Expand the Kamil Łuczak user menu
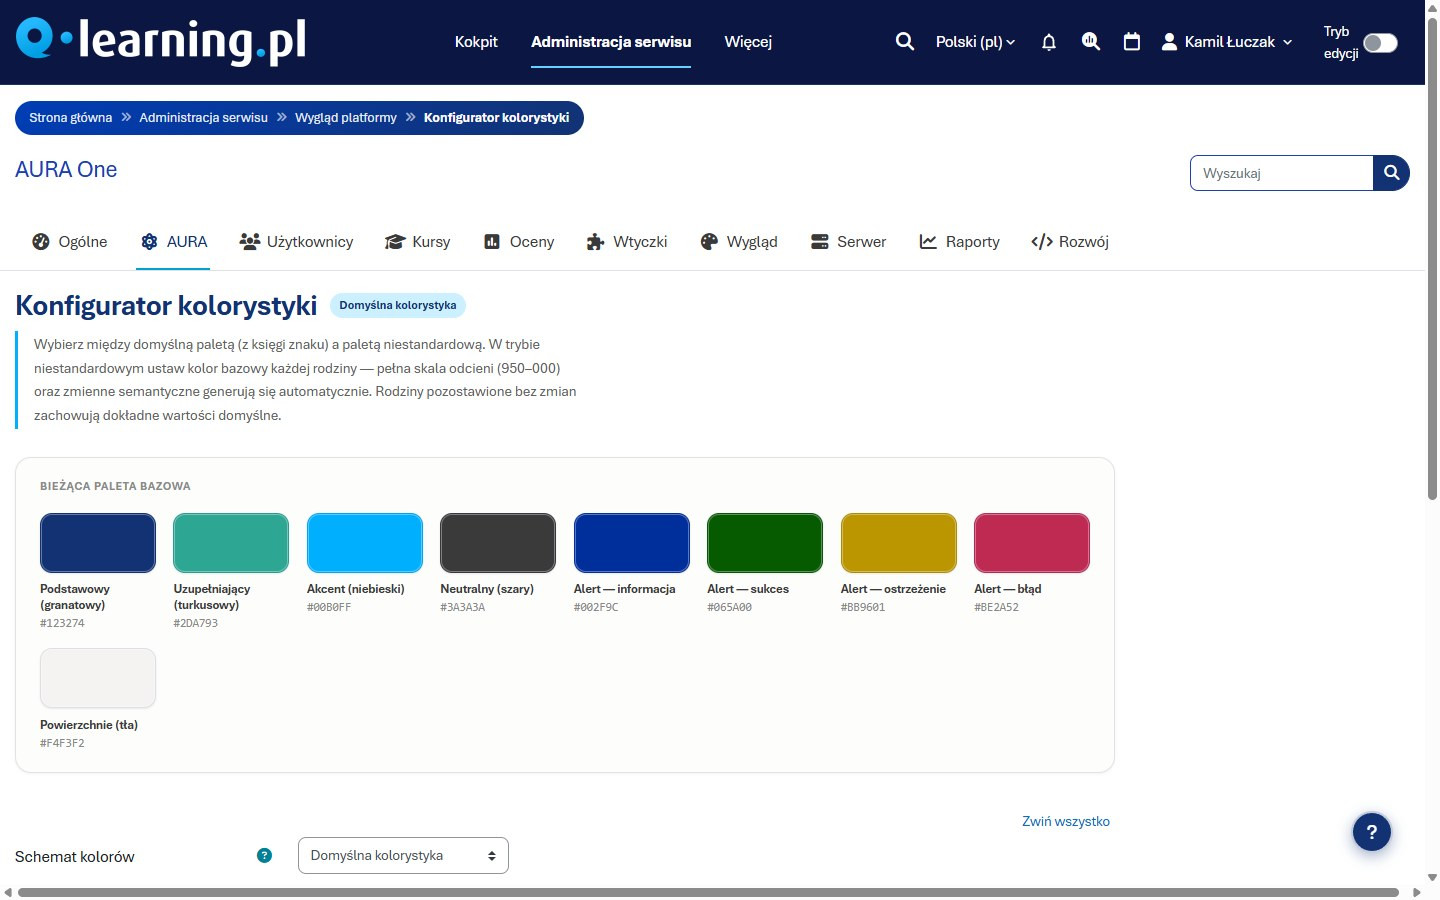Screen dimensions: 1440x900 point(1227,42)
